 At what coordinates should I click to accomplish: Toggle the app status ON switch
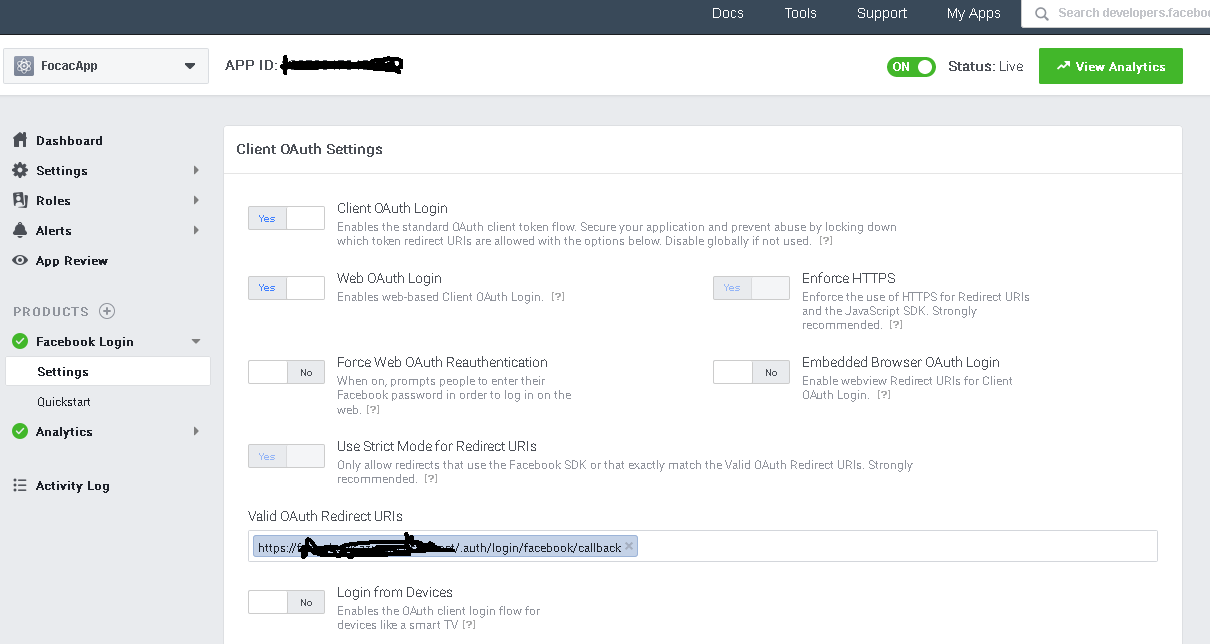911,67
